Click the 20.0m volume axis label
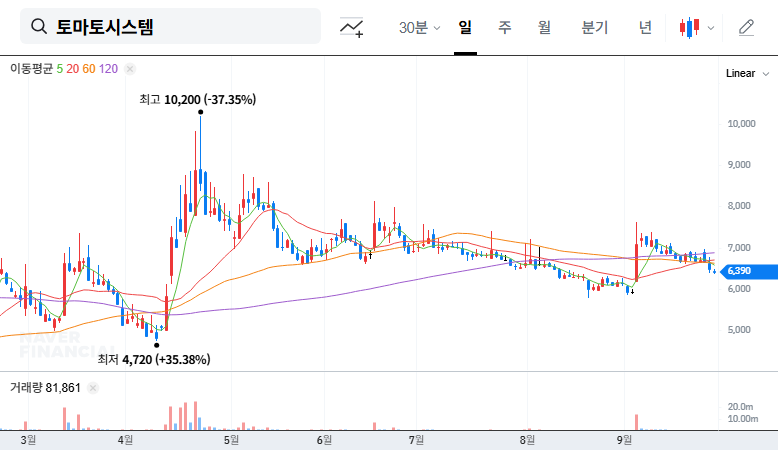778x450 pixels. point(740,407)
